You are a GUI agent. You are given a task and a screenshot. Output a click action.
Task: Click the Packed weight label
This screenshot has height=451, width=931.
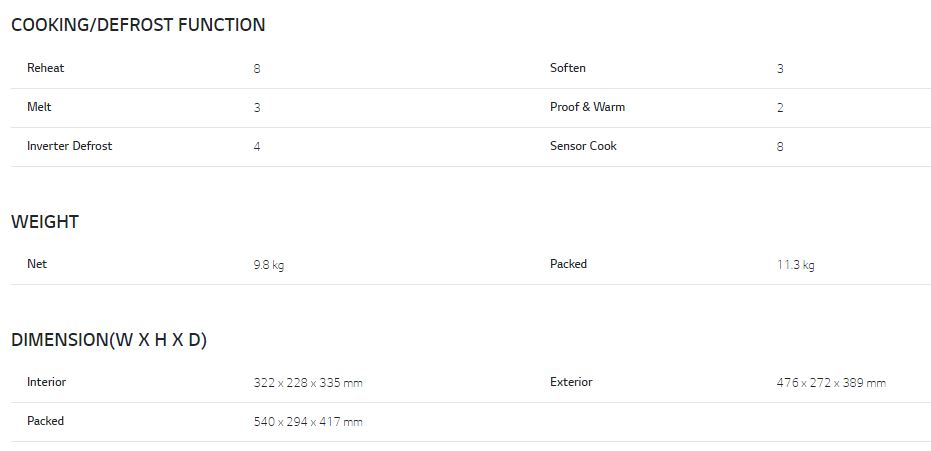pos(568,264)
